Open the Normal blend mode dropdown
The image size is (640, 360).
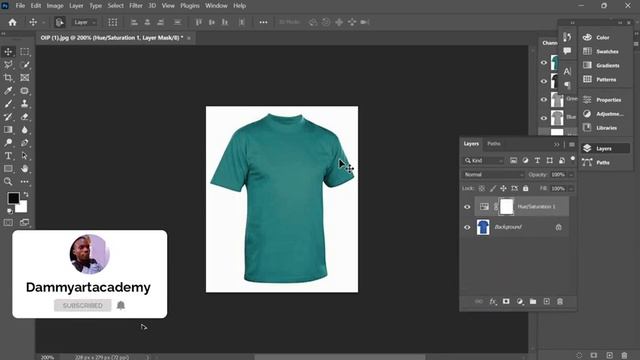click(x=493, y=175)
